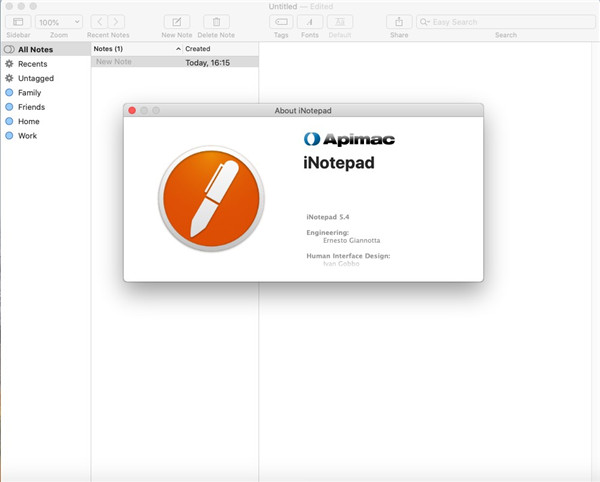
Task: Open Recents in the sidebar
Action: pos(32,63)
